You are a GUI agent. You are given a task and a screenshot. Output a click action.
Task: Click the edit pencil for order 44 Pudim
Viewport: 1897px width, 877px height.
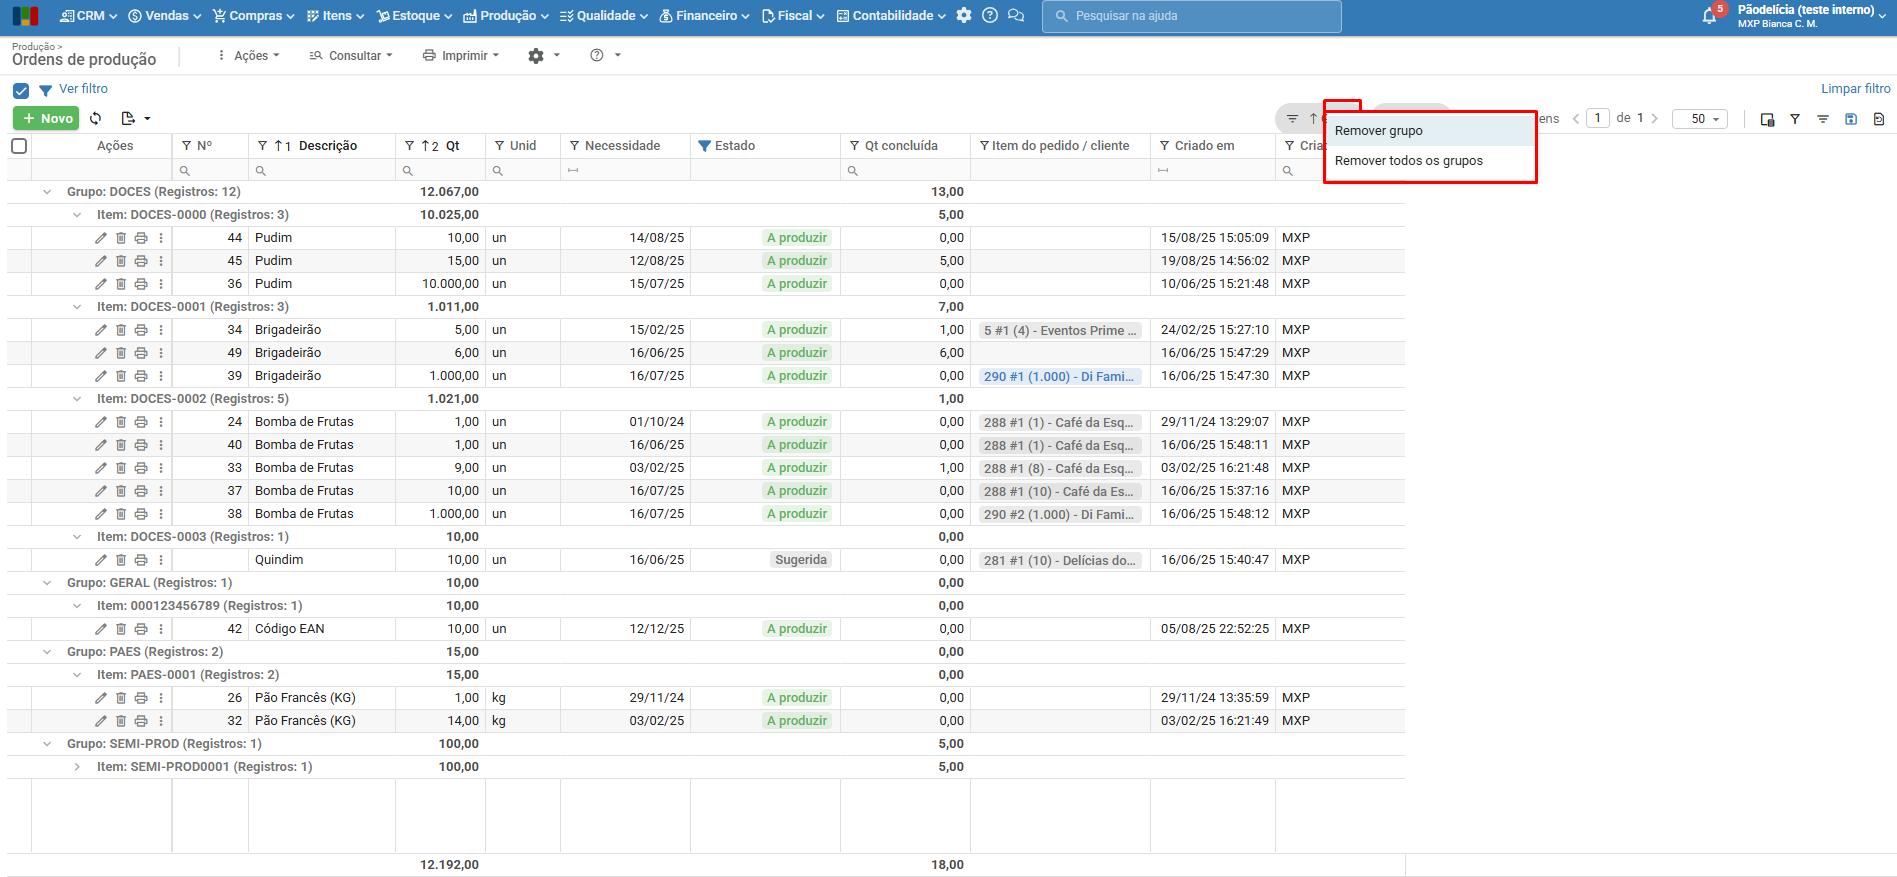(x=101, y=238)
